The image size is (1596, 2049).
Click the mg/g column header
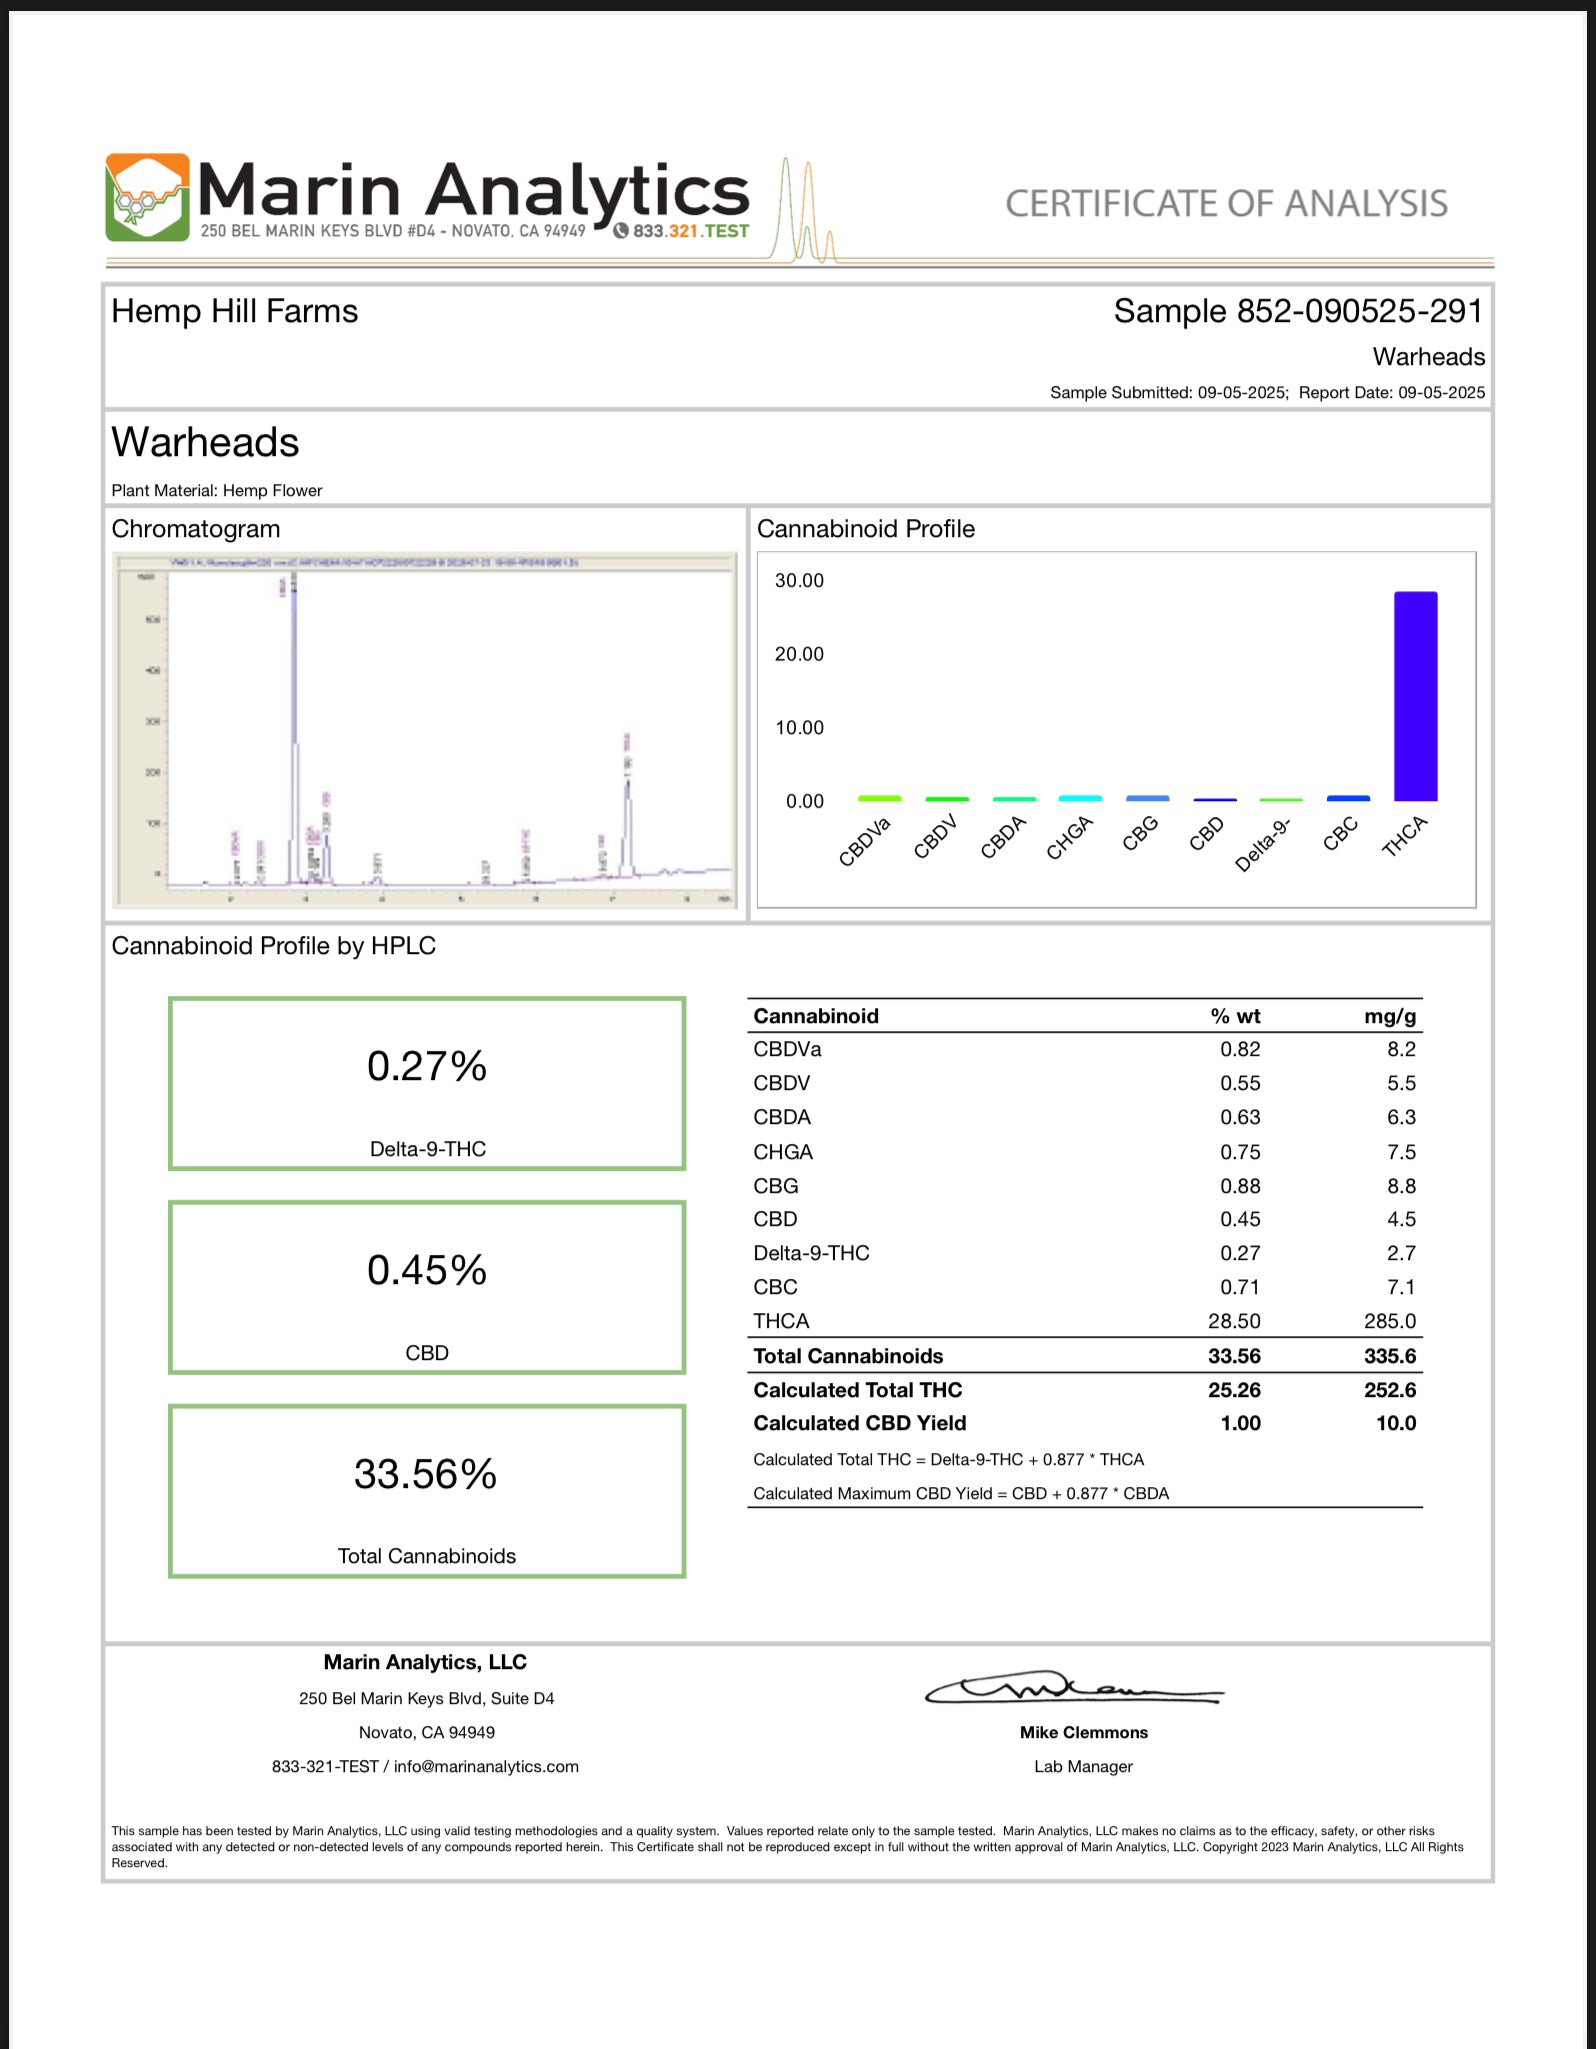click(1389, 1016)
